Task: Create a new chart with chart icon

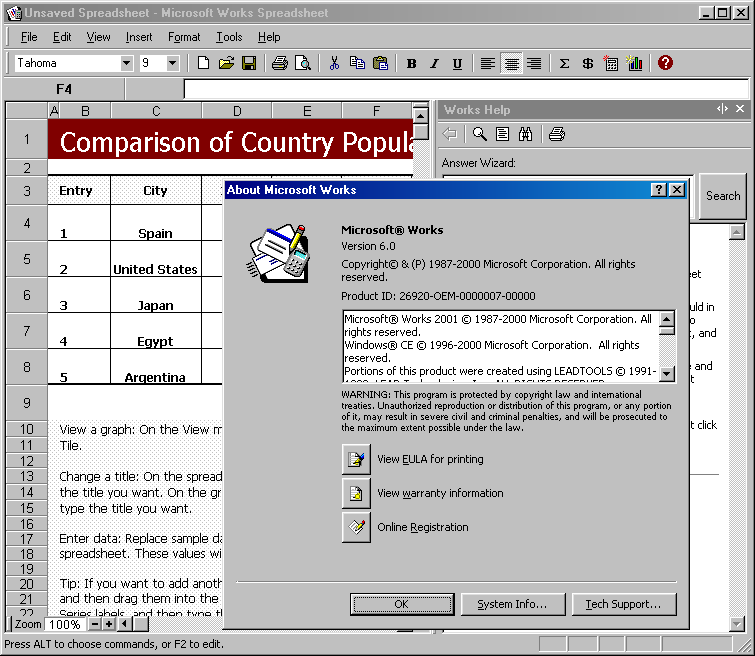Action: (635, 63)
